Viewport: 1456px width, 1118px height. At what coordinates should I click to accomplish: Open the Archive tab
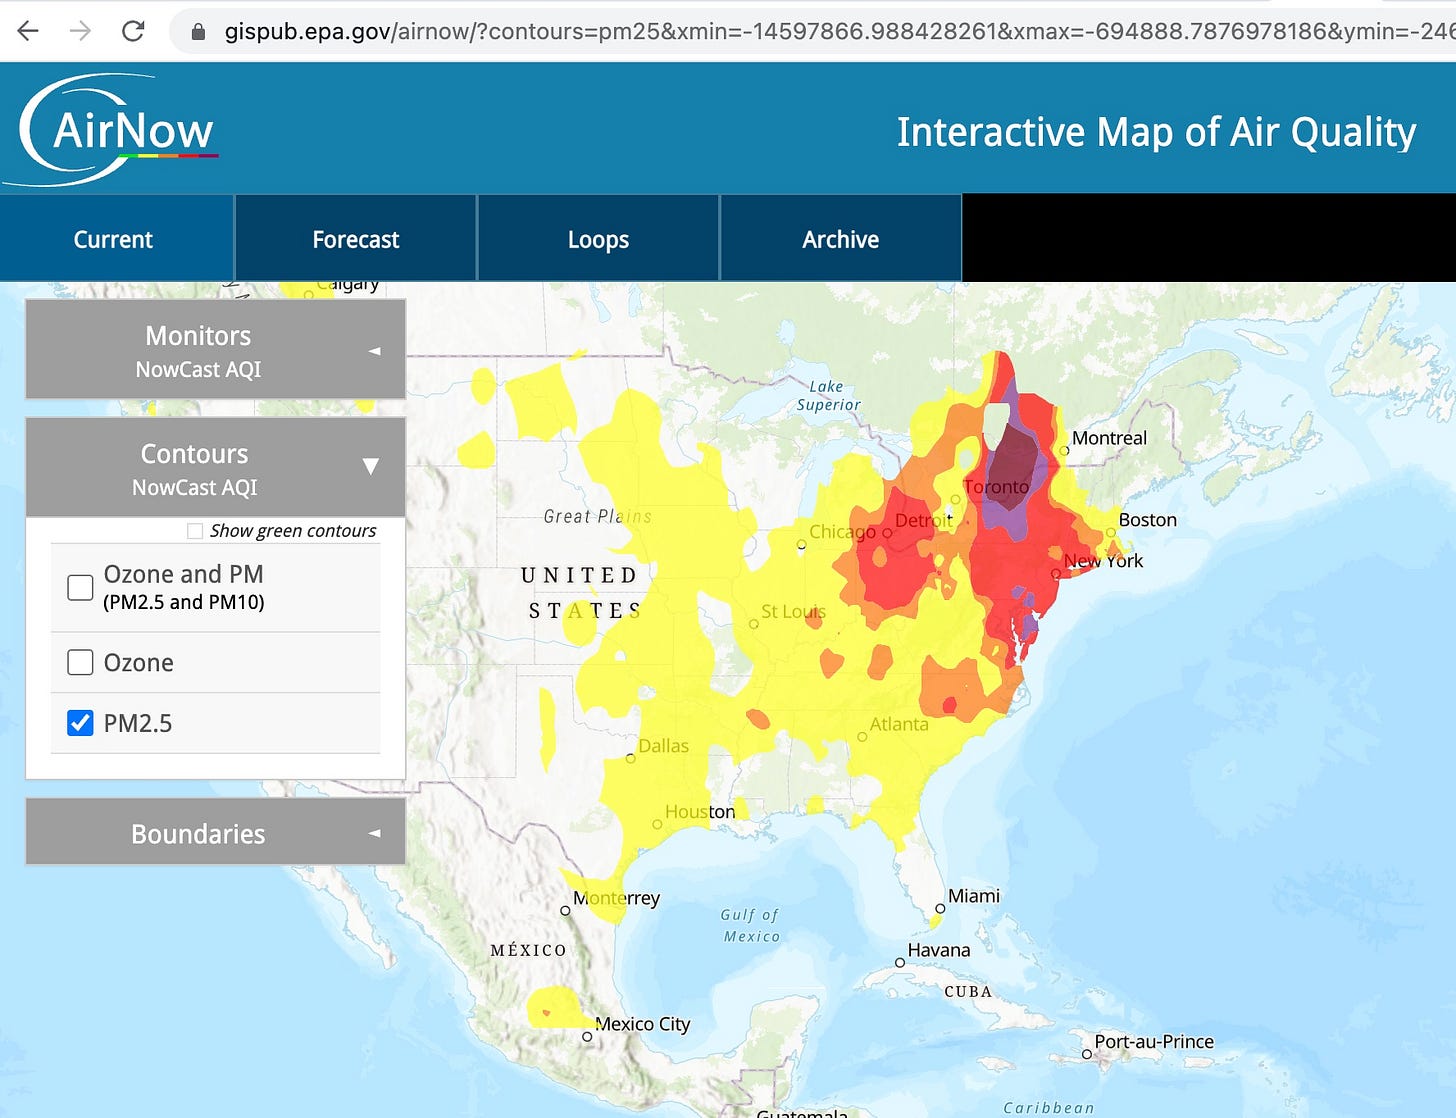[x=840, y=240]
